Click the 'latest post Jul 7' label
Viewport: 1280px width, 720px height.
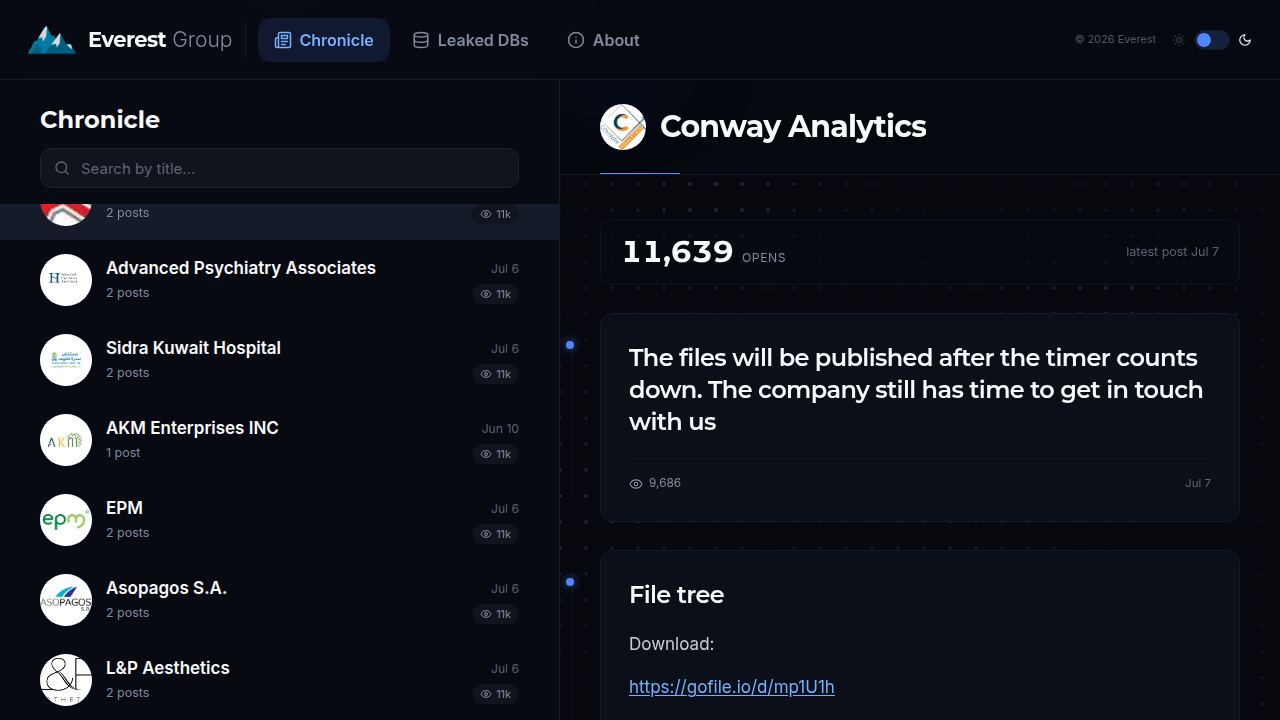pos(1172,252)
